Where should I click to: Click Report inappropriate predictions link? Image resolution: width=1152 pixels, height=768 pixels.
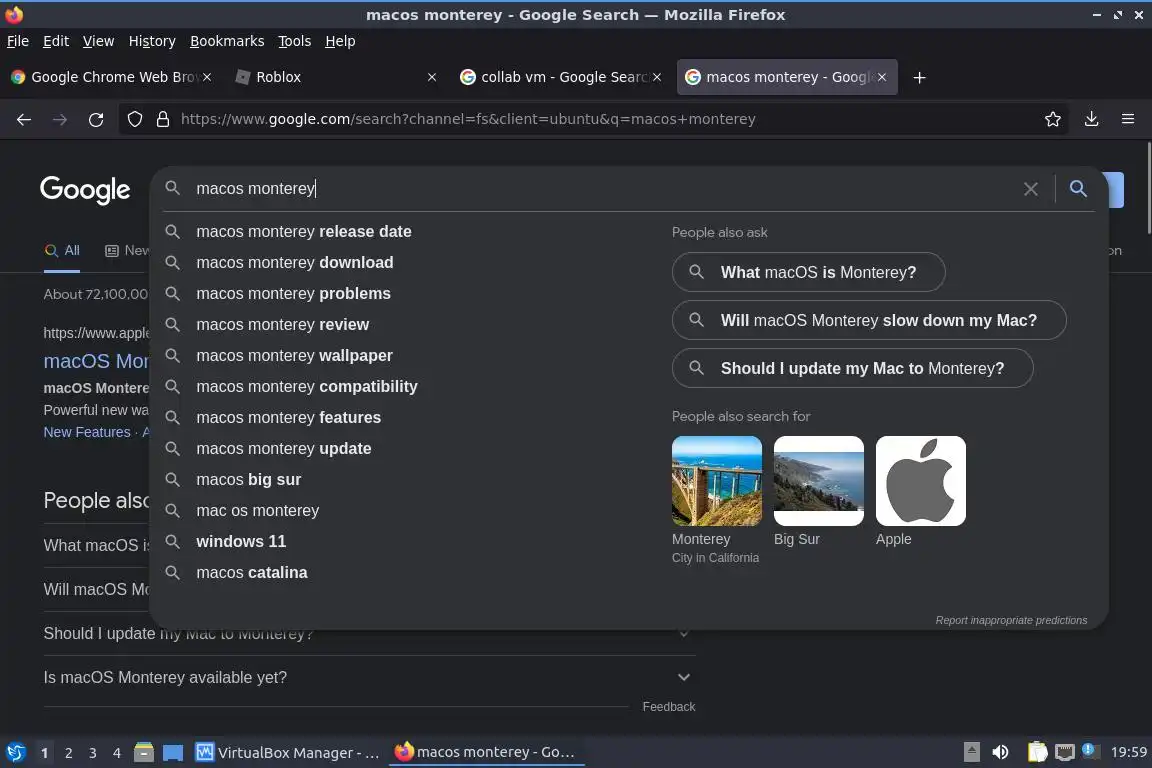point(1011,620)
